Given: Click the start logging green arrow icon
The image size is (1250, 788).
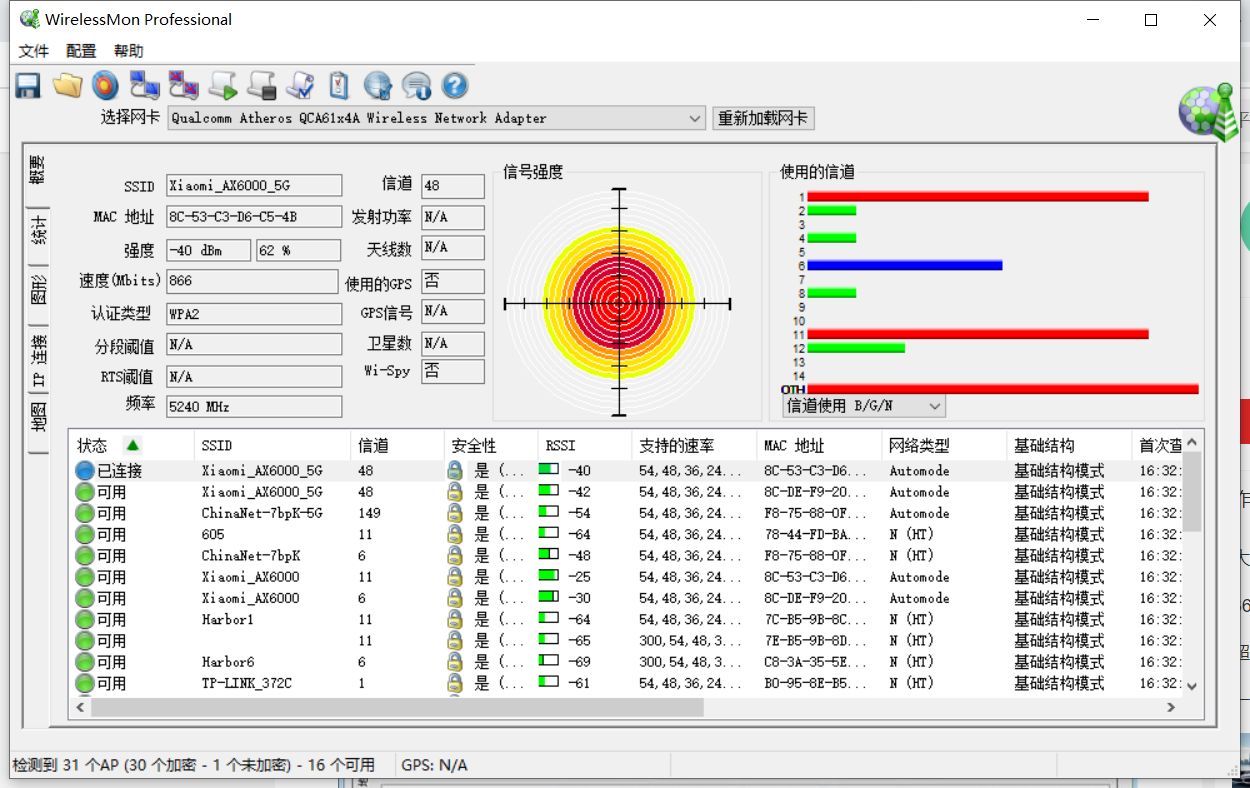Looking at the screenshot, I should pyautogui.click(x=222, y=86).
